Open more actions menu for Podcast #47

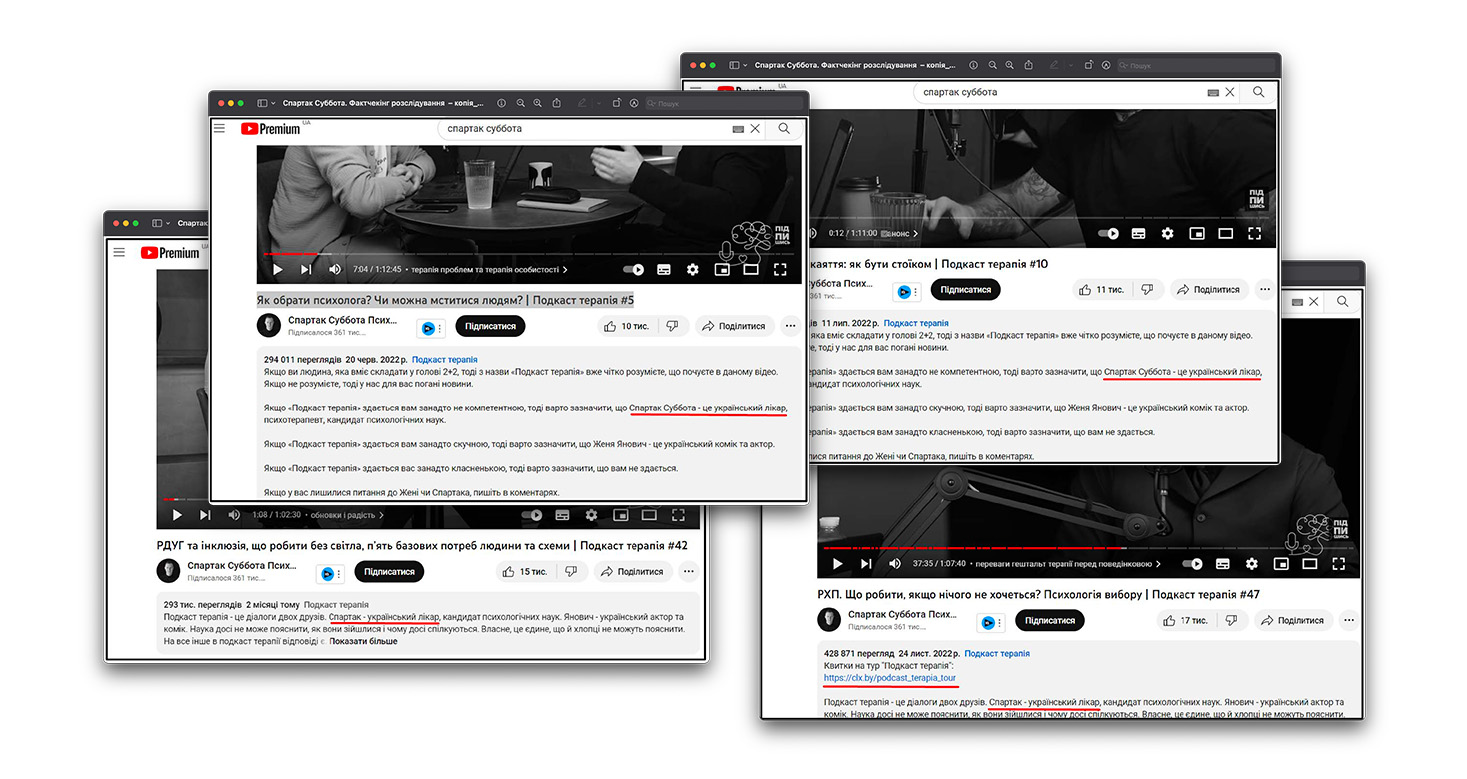tap(1349, 620)
